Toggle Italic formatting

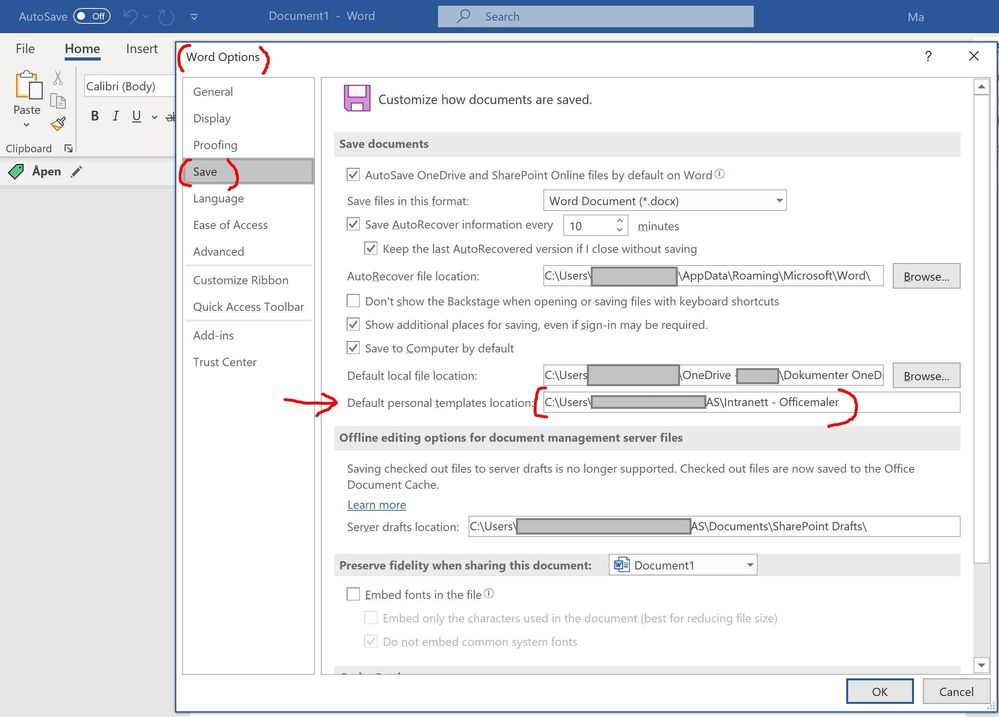click(x=115, y=116)
